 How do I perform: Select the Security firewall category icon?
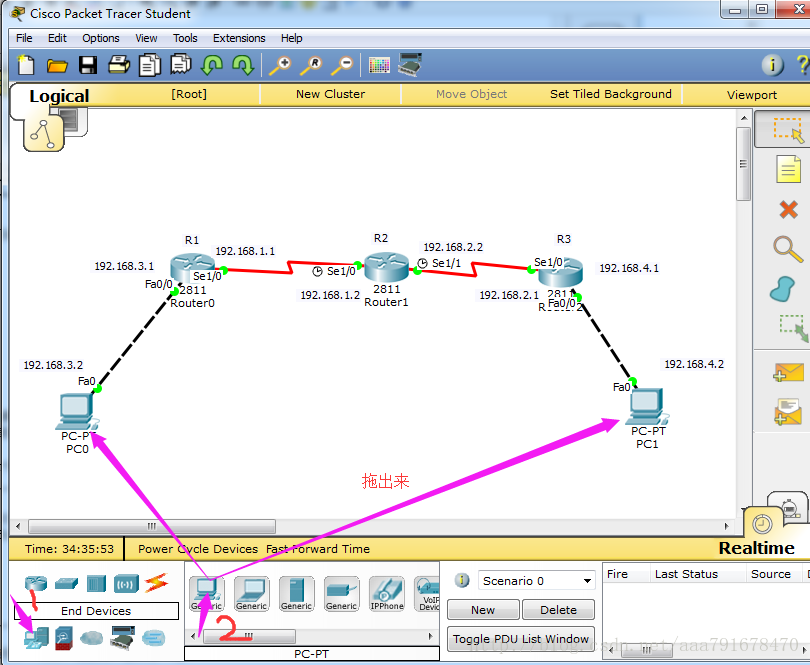point(64,638)
